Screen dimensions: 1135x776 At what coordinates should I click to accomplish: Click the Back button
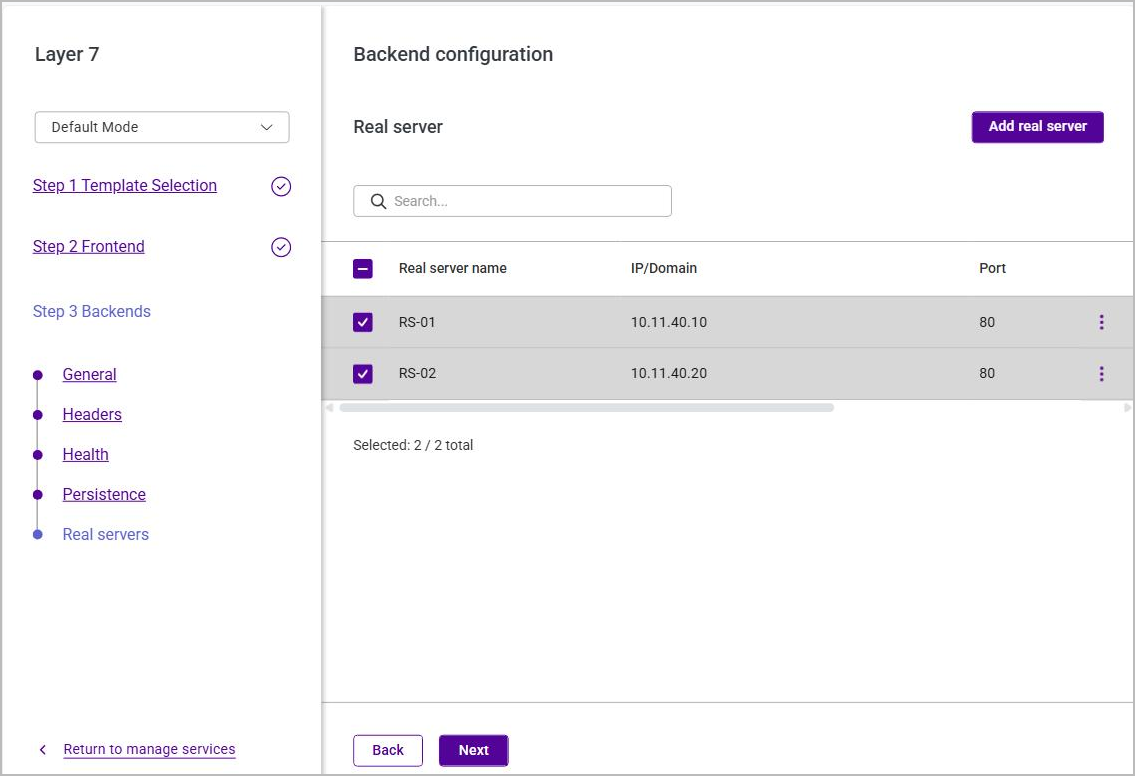coord(388,751)
